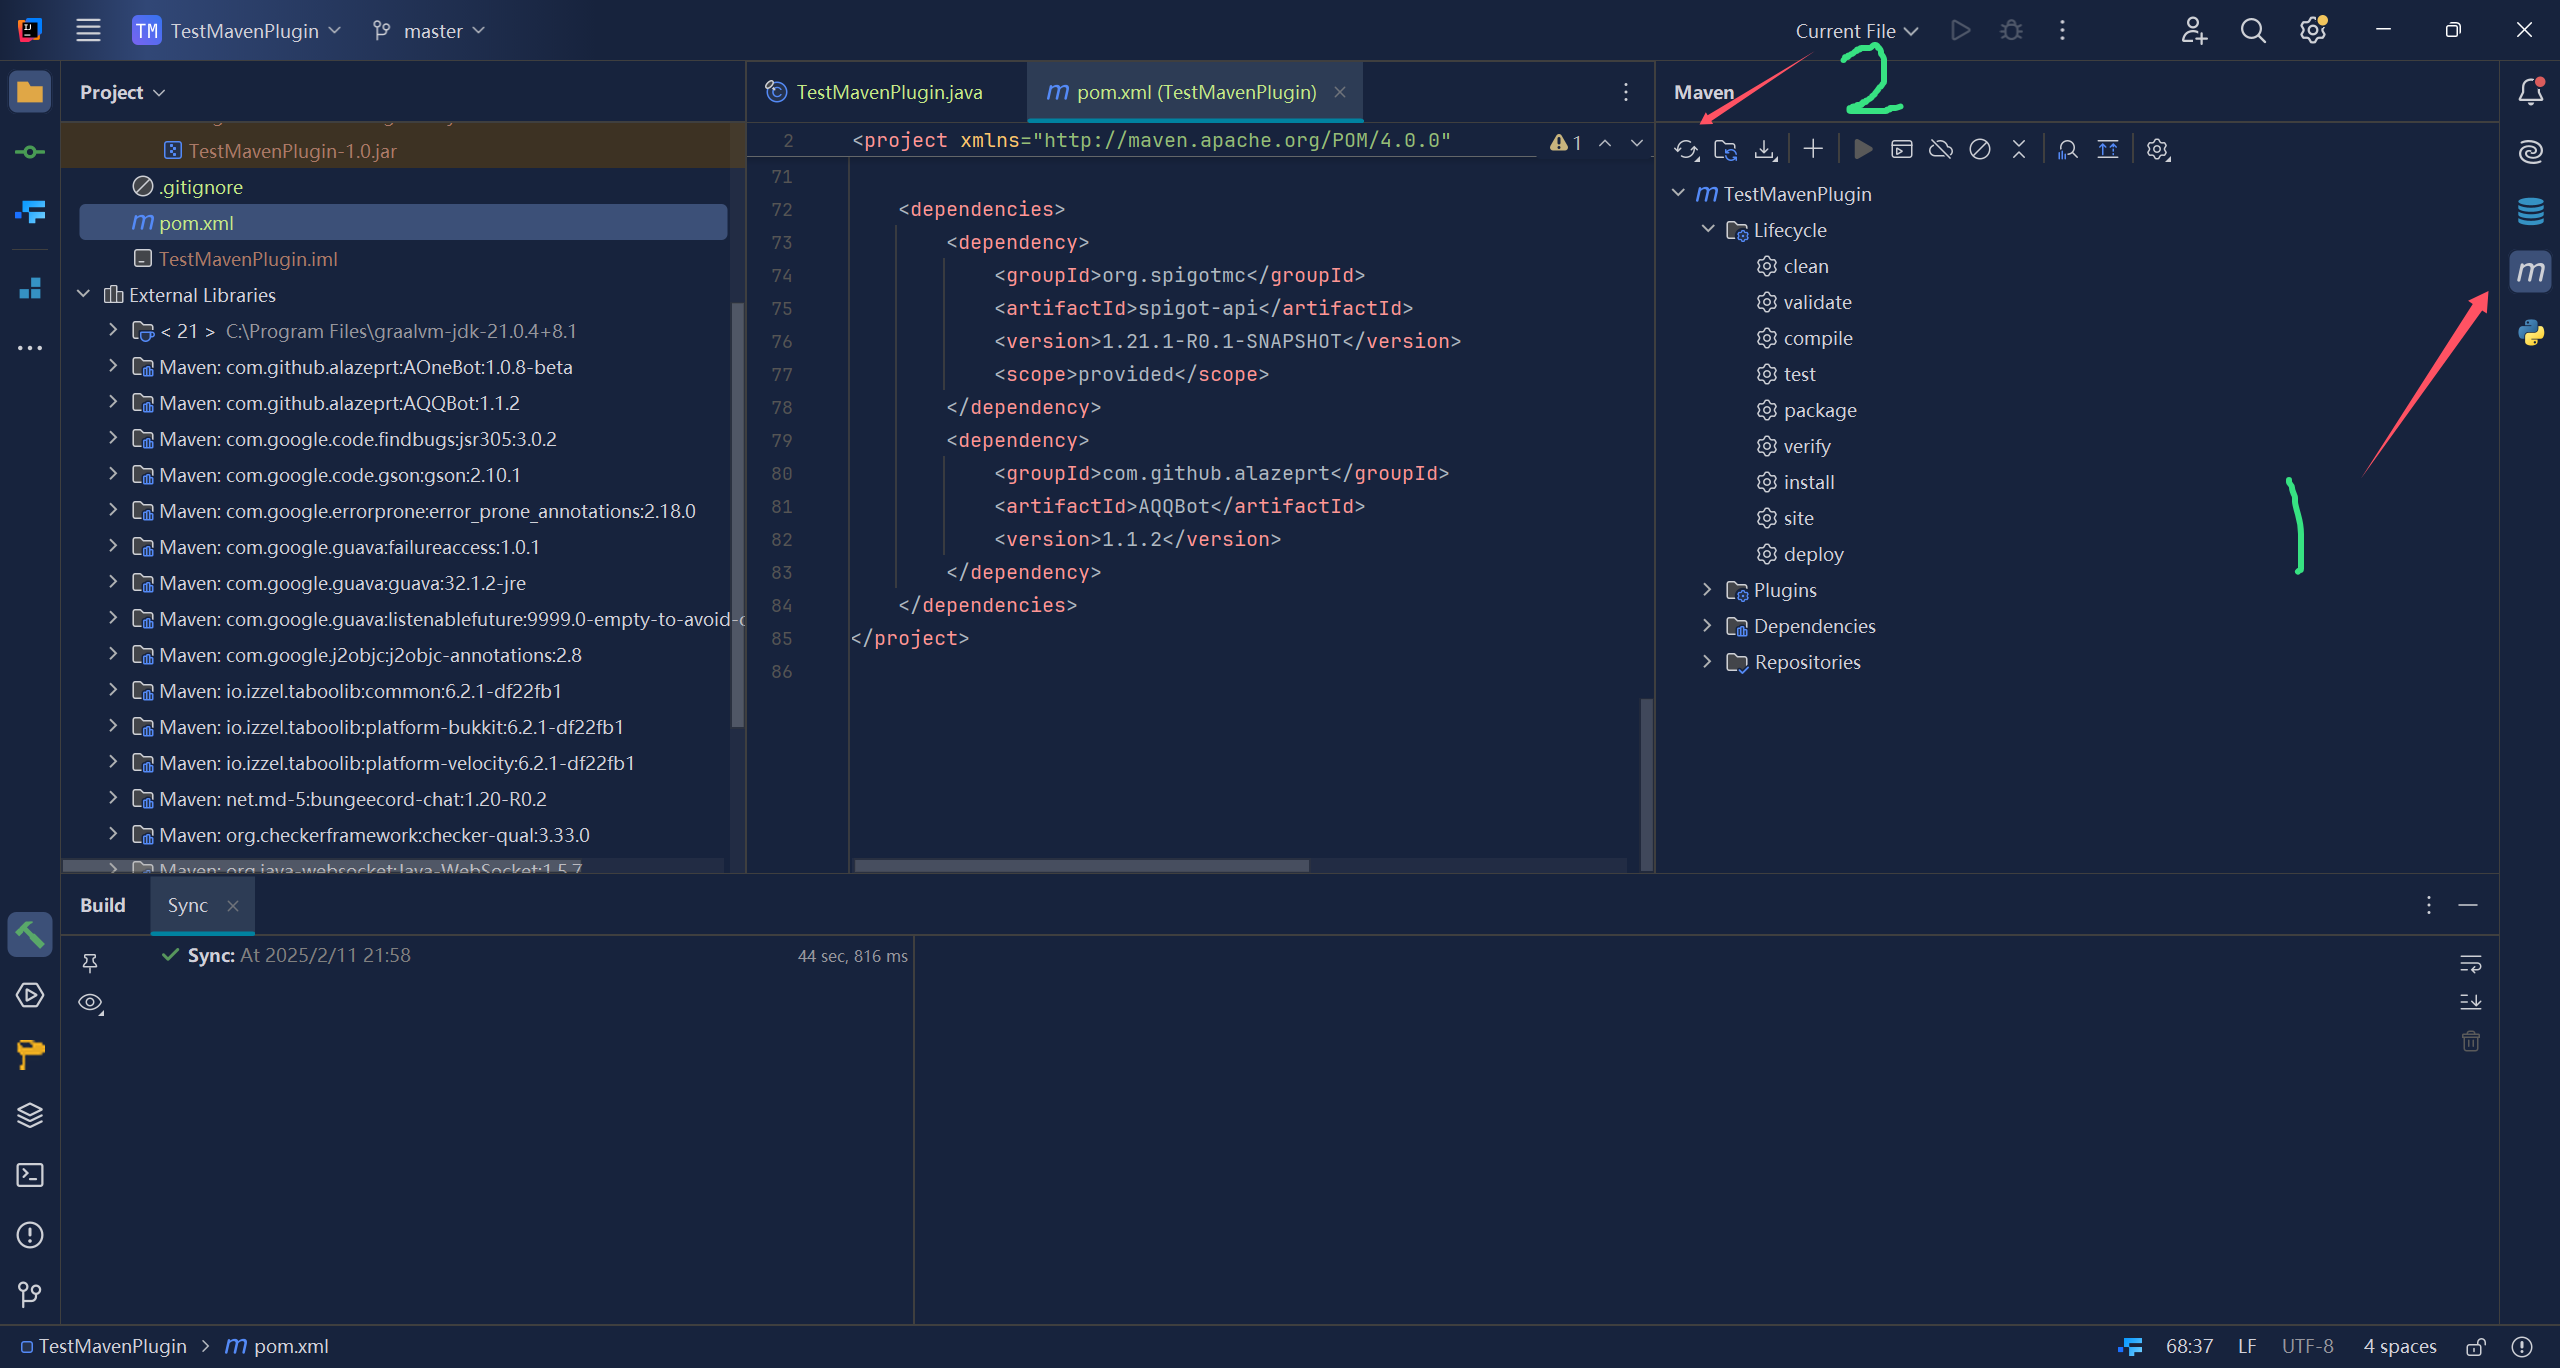Open main hamburger menu

pyautogui.click(x=88, y=31)
